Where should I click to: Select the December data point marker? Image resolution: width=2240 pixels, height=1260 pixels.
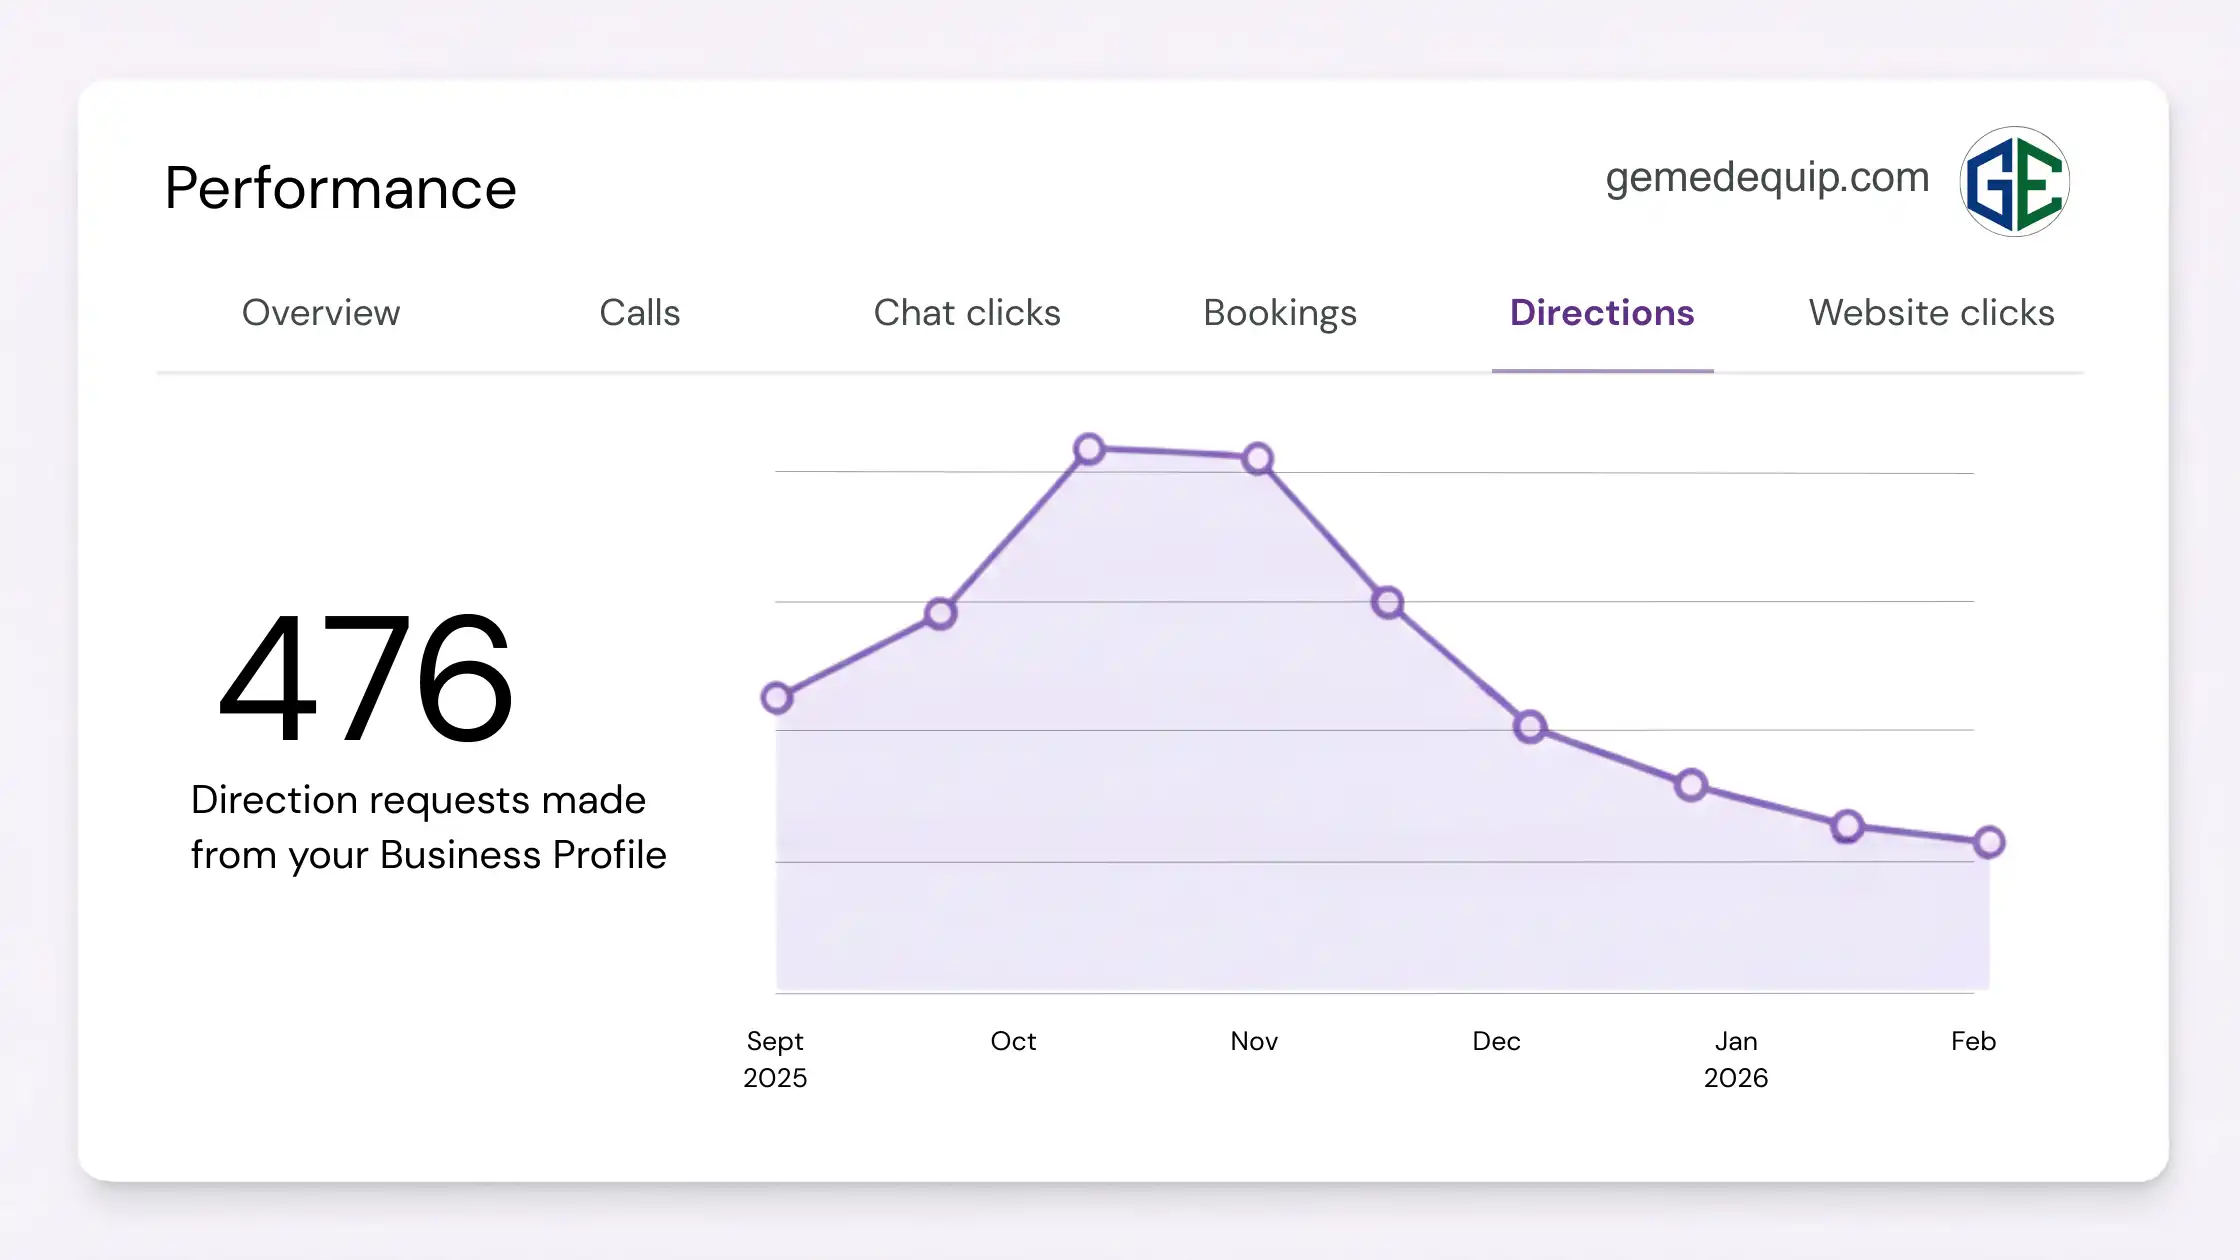[x=1529, y=728]
